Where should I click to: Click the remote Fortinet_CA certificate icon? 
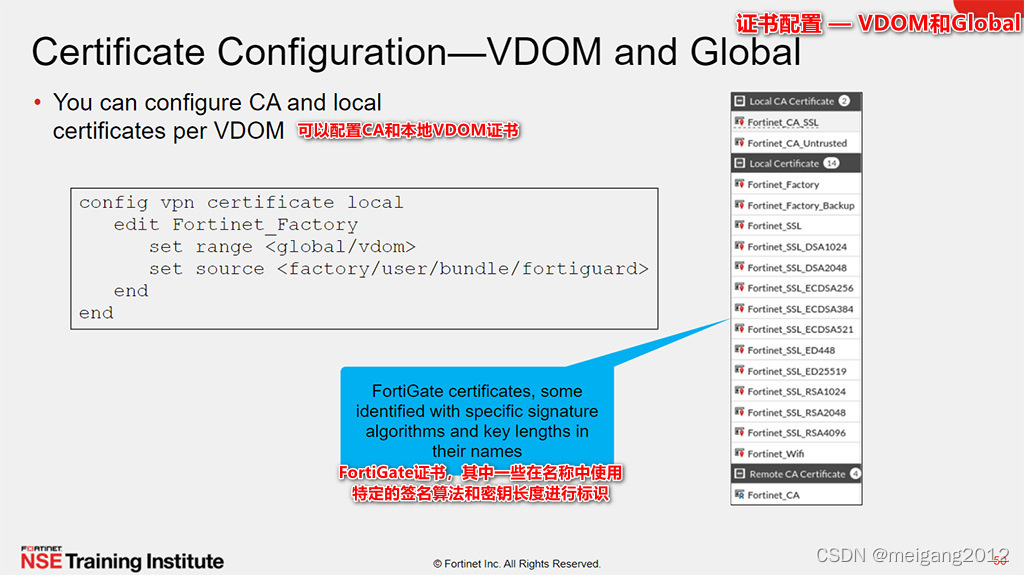739,495
